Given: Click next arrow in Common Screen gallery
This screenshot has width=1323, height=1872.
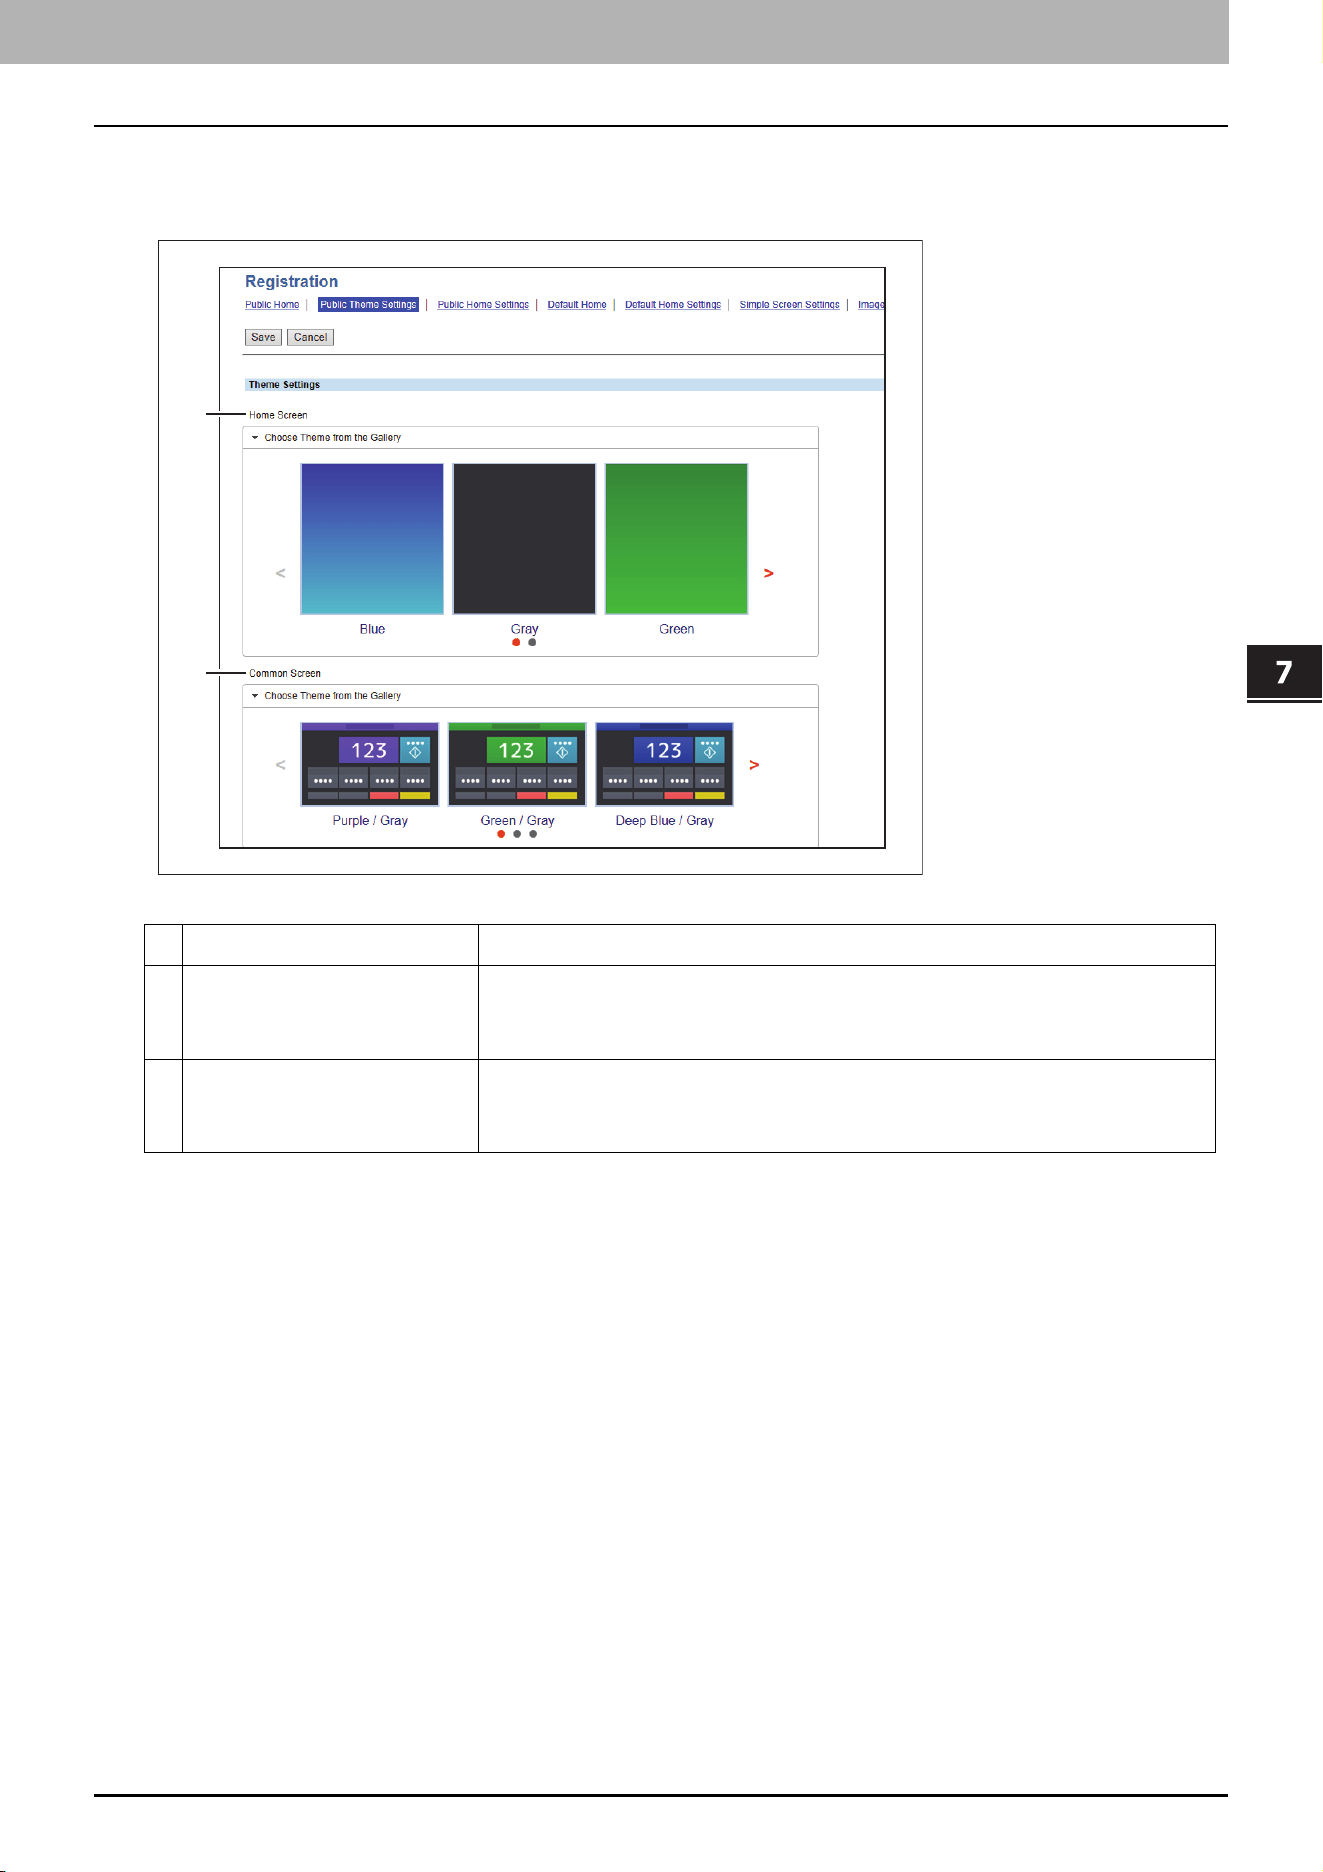Looking at the screenshot, I should [754, 765].
